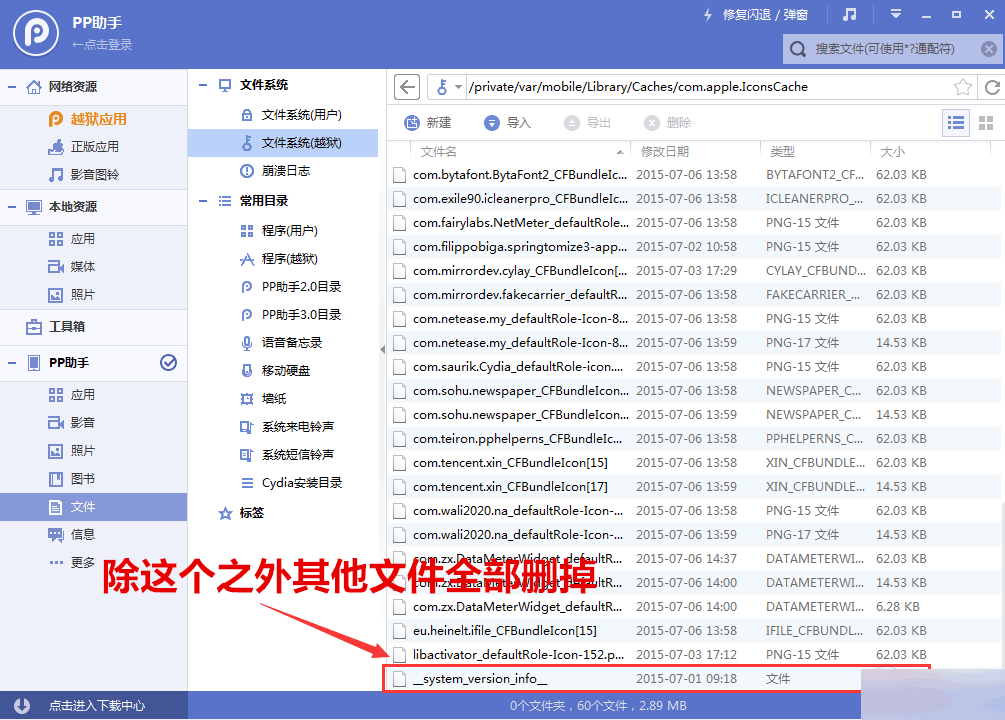Click 新建 new button
1005x720 pixels.
[x=428, y=122]
